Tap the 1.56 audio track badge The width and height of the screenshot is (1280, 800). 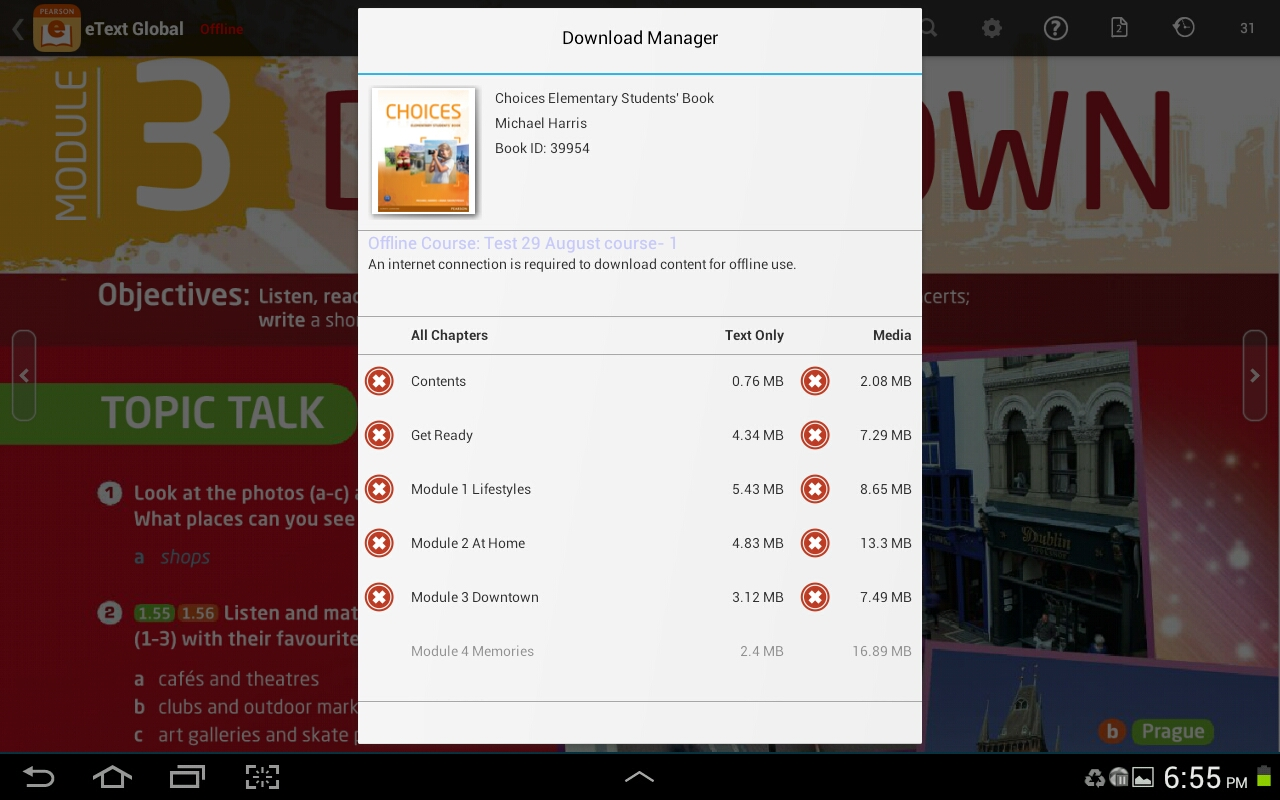tap(198, 613)
